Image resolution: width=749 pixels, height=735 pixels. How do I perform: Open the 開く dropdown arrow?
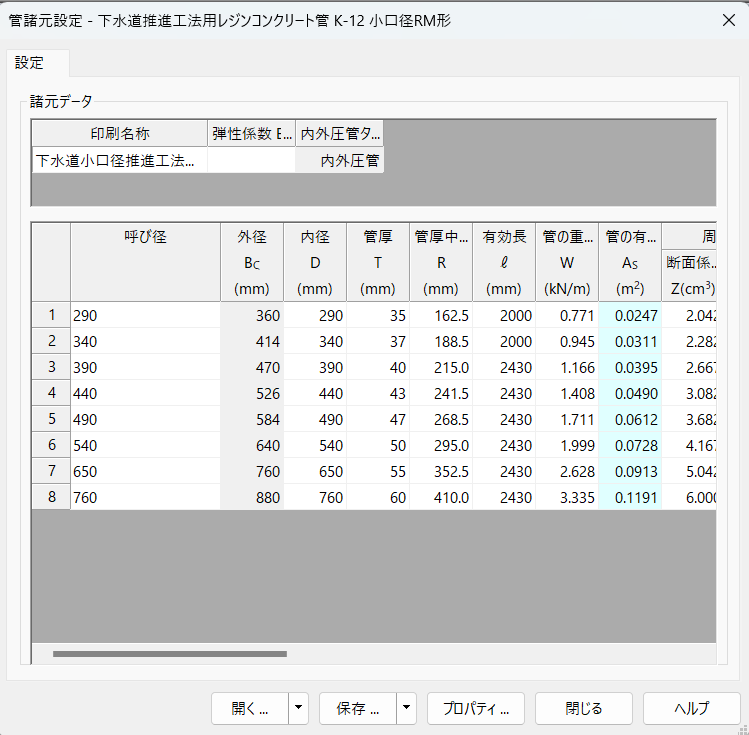pos(298,708)
